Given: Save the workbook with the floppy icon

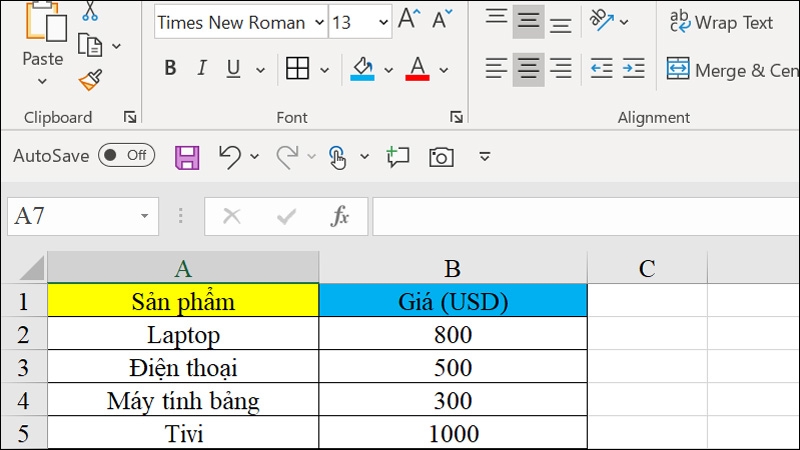Looking at the screenshot, I should (x=187, y=157).
